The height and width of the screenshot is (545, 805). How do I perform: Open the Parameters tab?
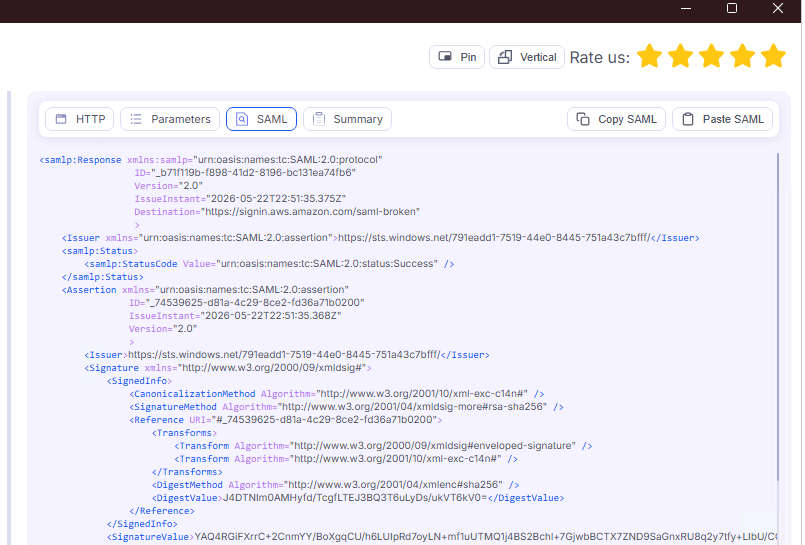pyautogui.click(x=170, y=119)
